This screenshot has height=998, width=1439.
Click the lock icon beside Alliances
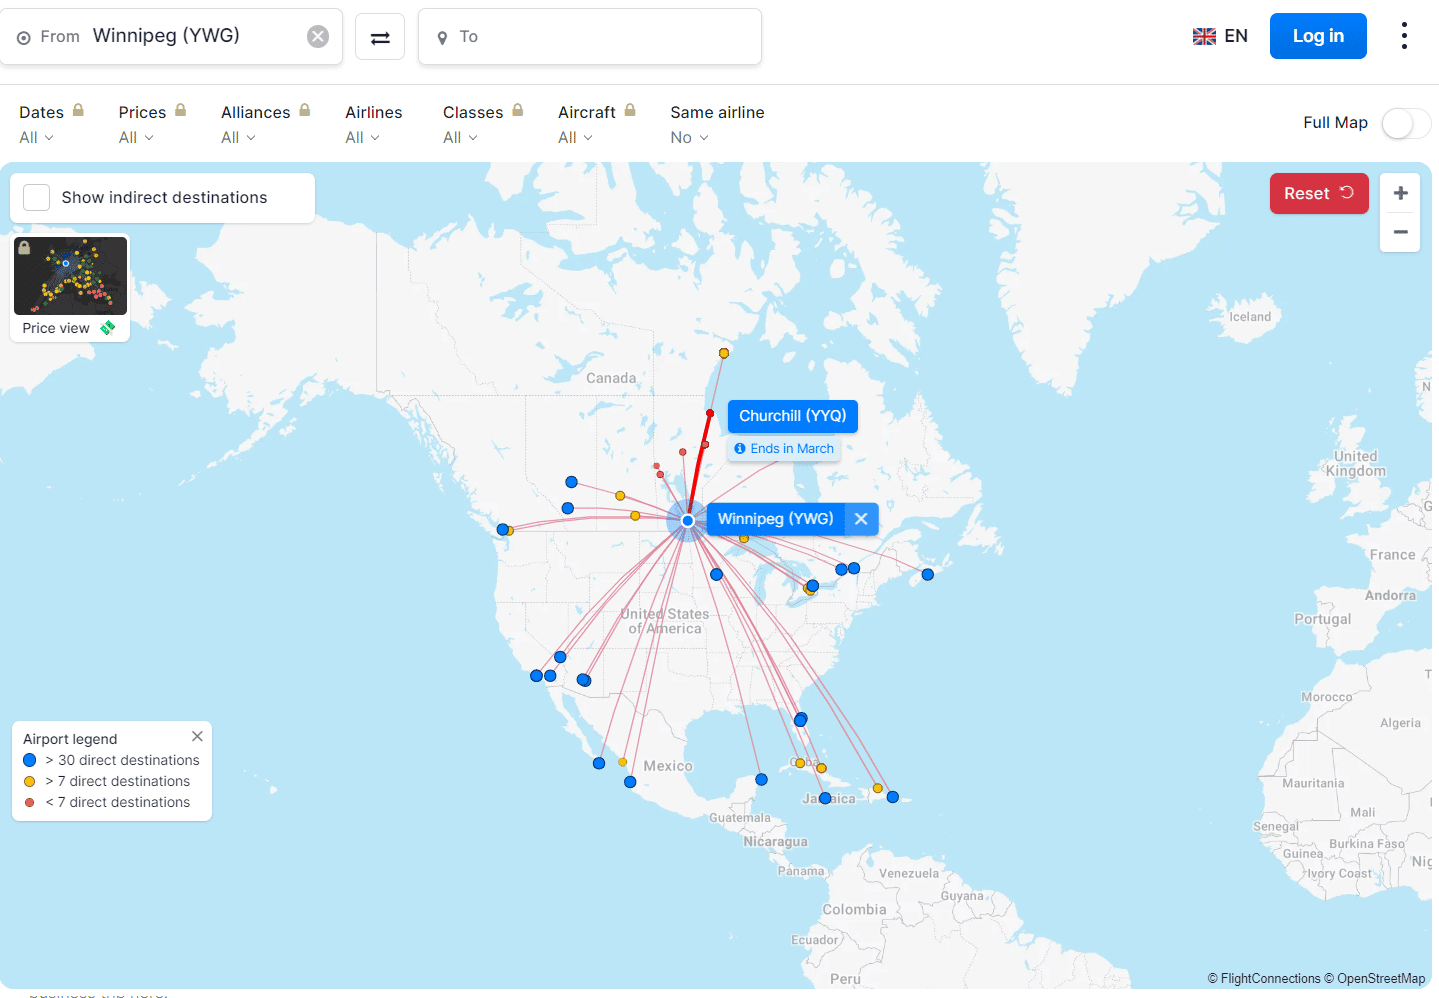304,110
